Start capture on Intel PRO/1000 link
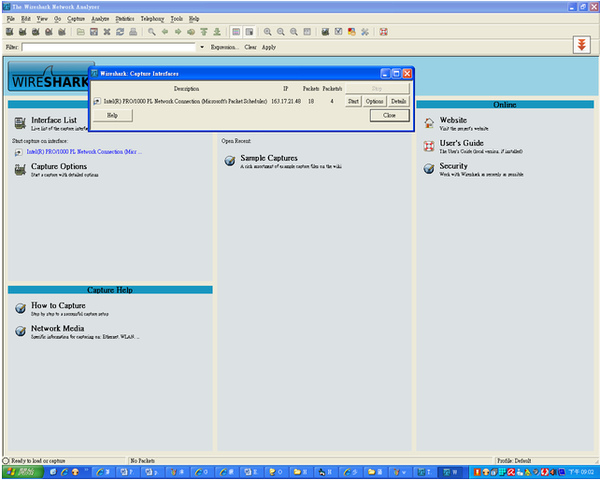Screen dimensions: 600x480 pos(84,152)
